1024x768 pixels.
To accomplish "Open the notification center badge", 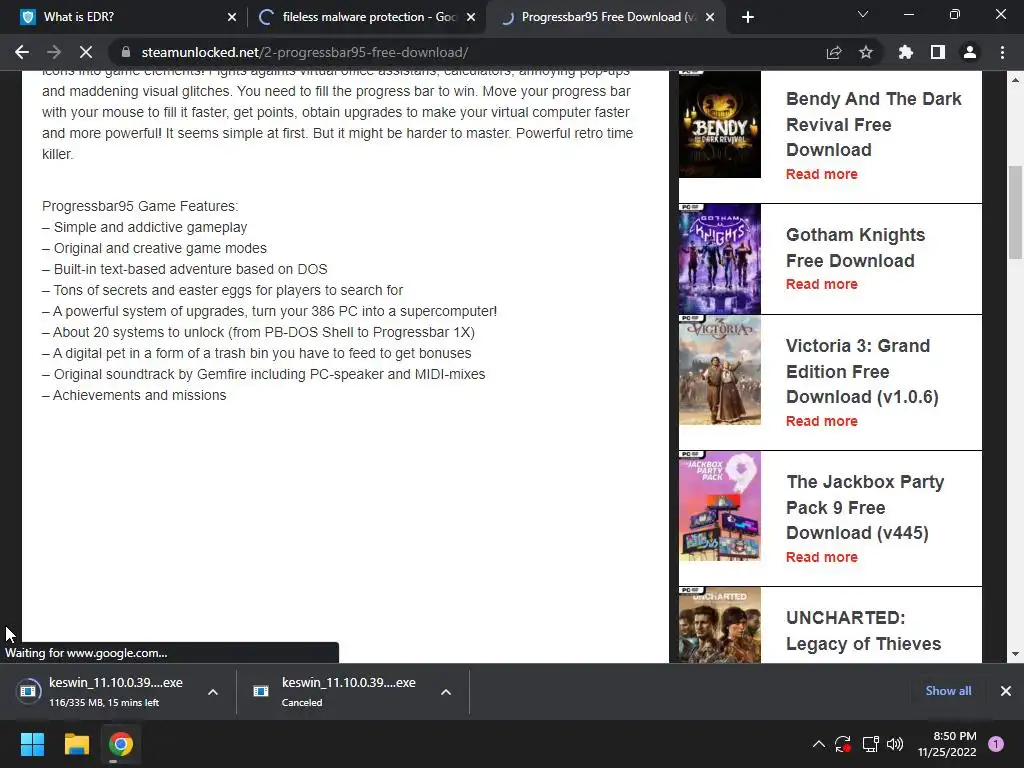I will pos(996,743).
